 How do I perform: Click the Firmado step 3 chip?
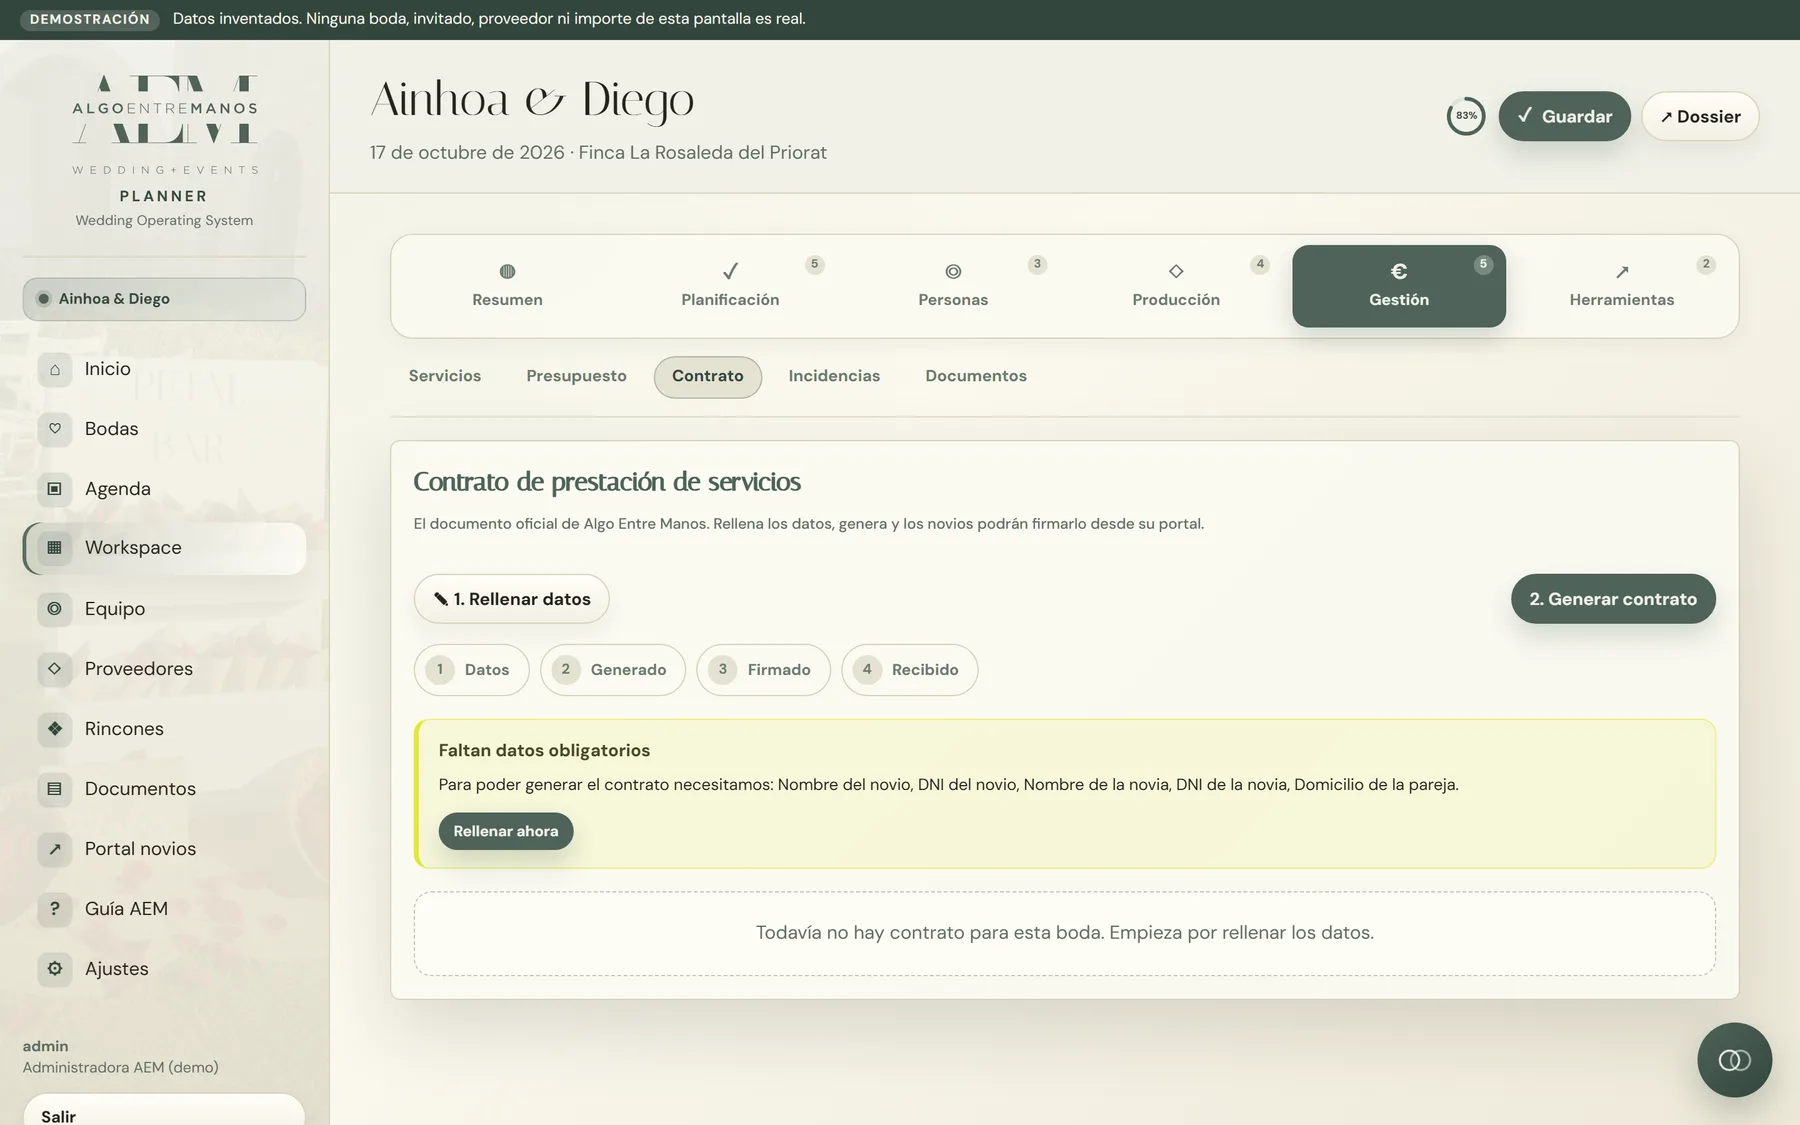[763, 670]
